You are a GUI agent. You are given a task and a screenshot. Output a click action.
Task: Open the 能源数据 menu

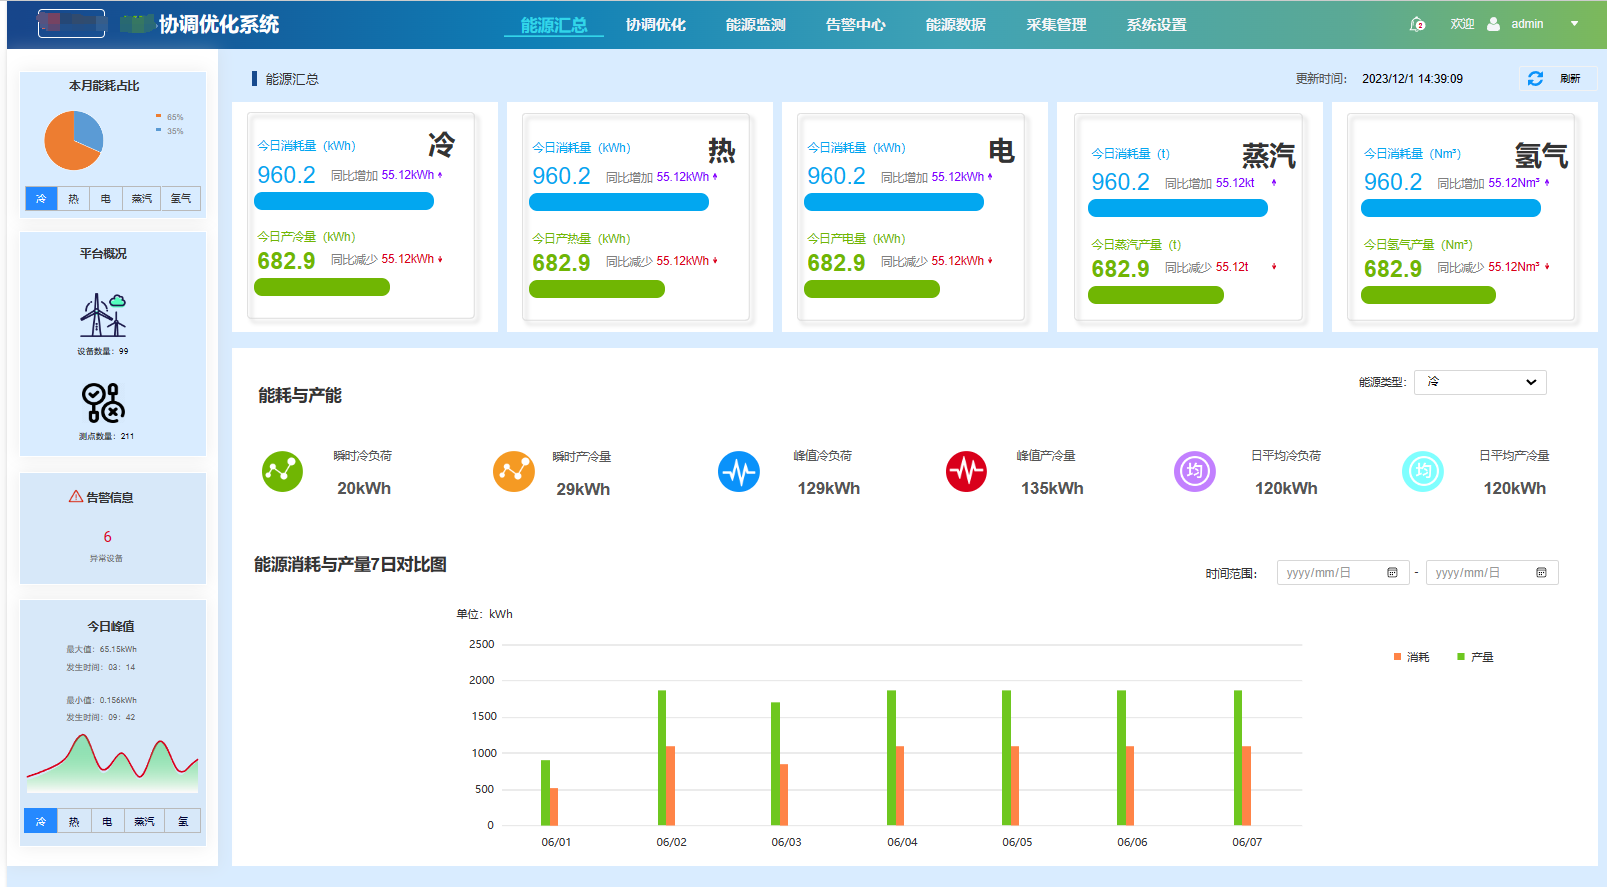click(x=955, y=25)
